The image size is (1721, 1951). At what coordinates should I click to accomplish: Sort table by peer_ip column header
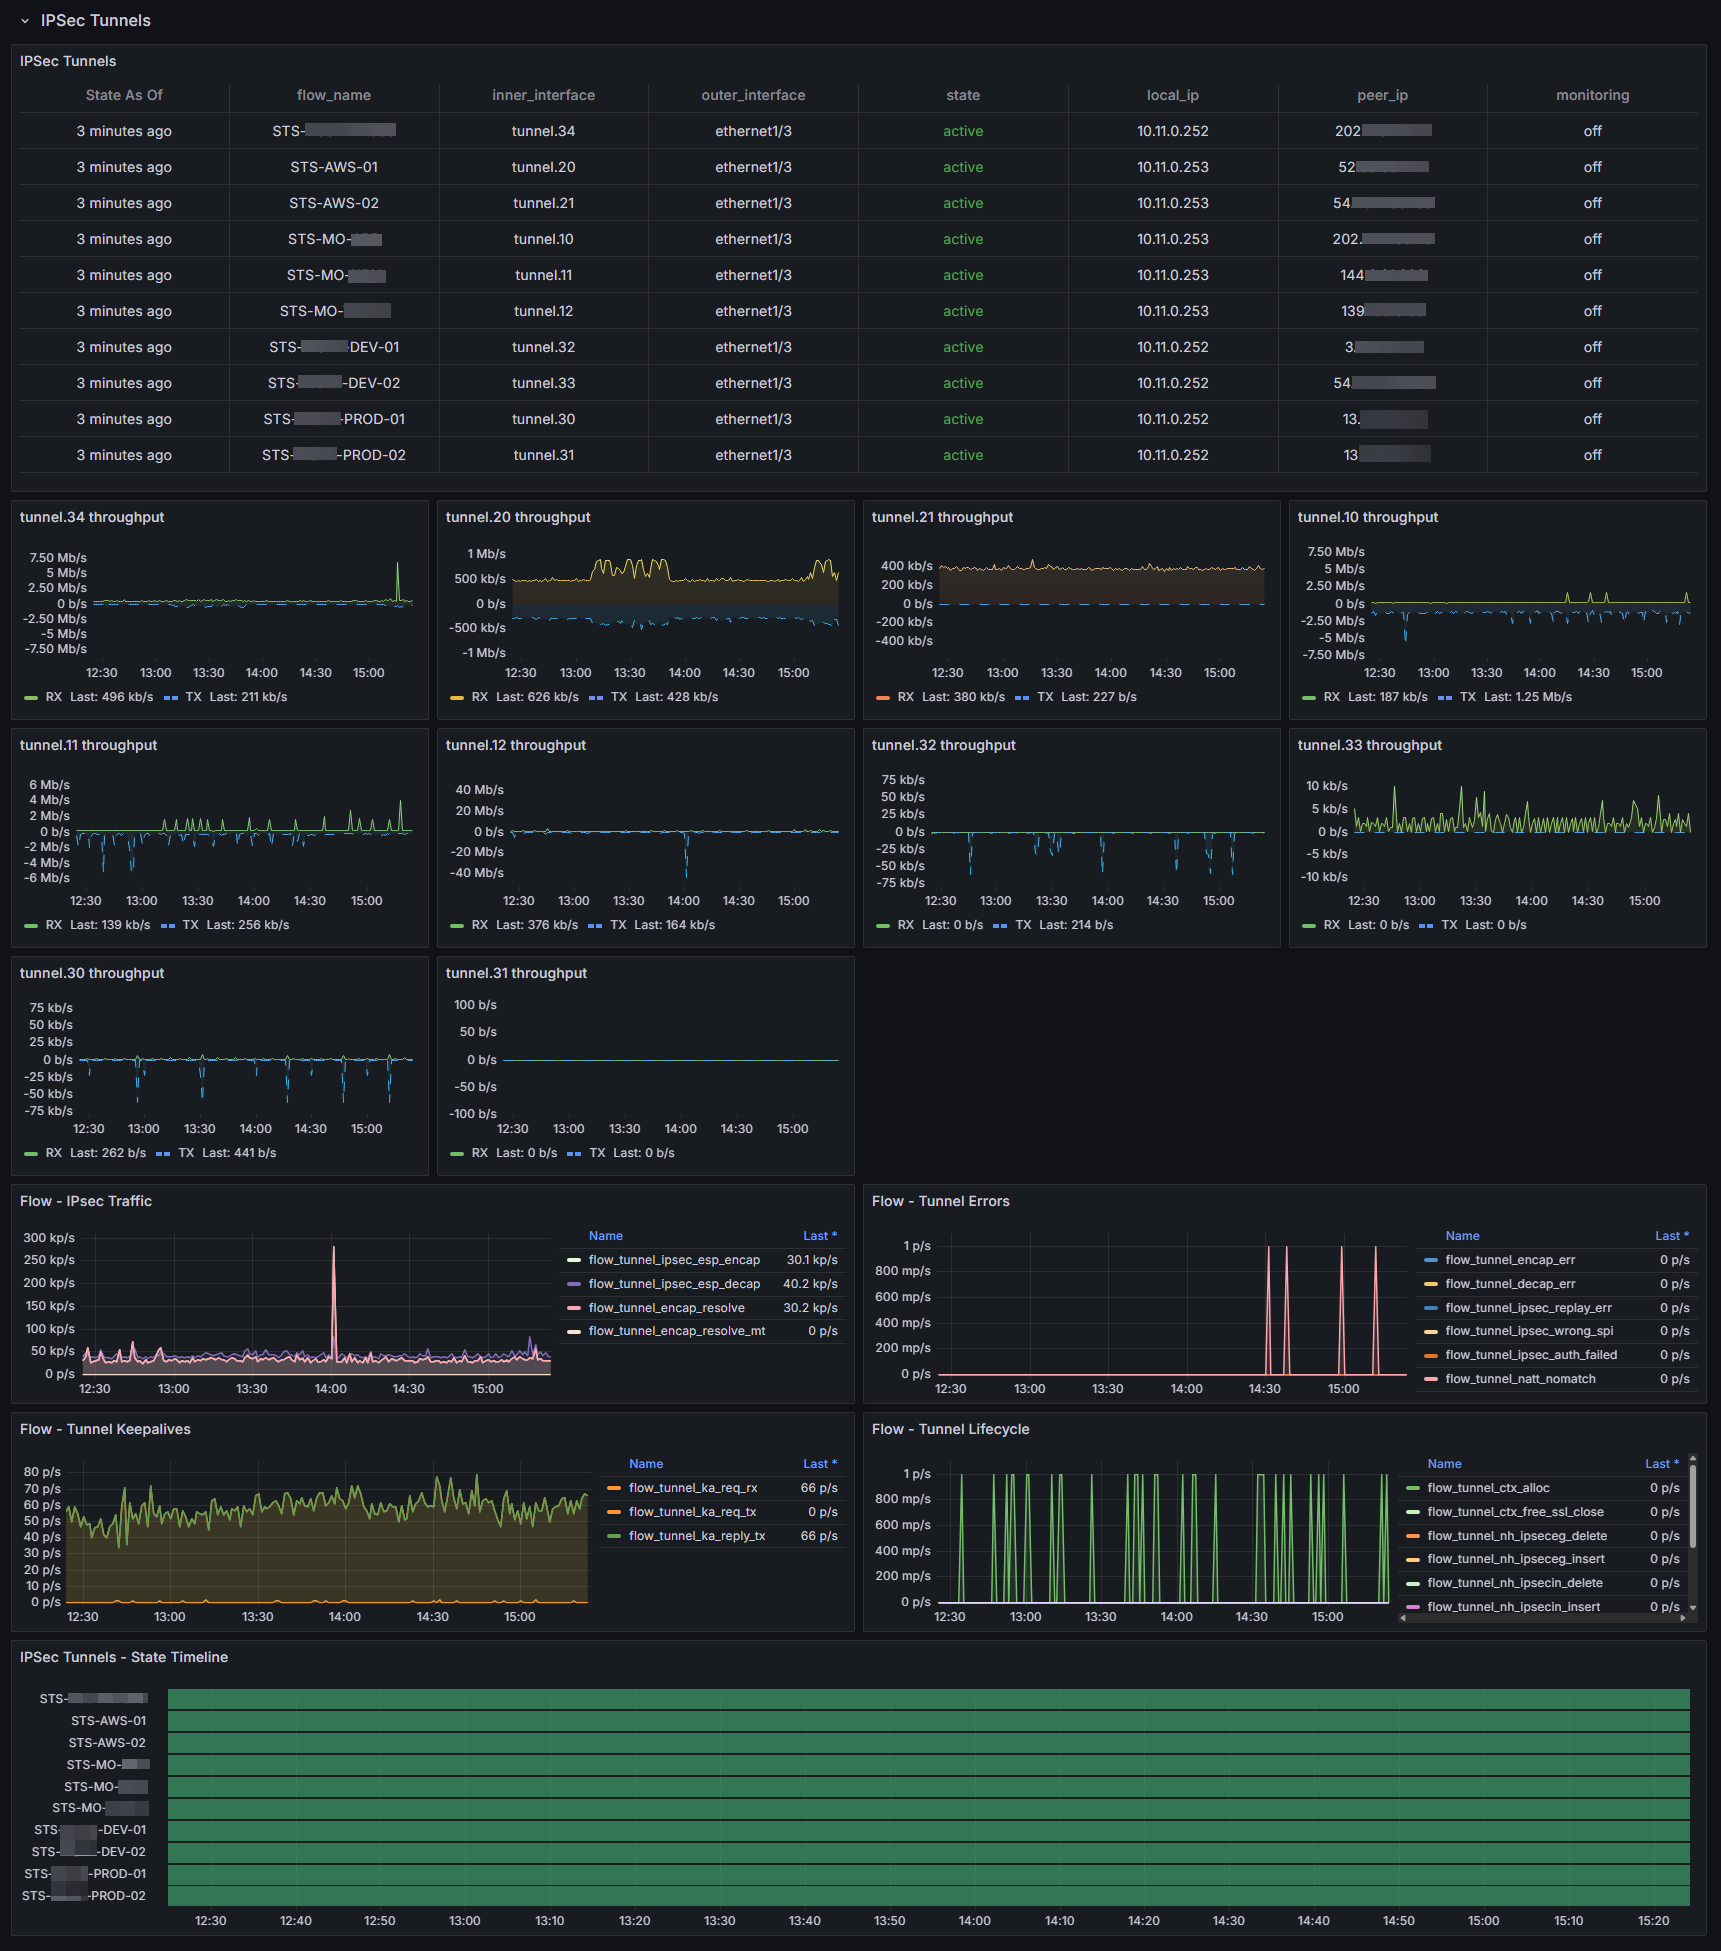pos(1382,95)
